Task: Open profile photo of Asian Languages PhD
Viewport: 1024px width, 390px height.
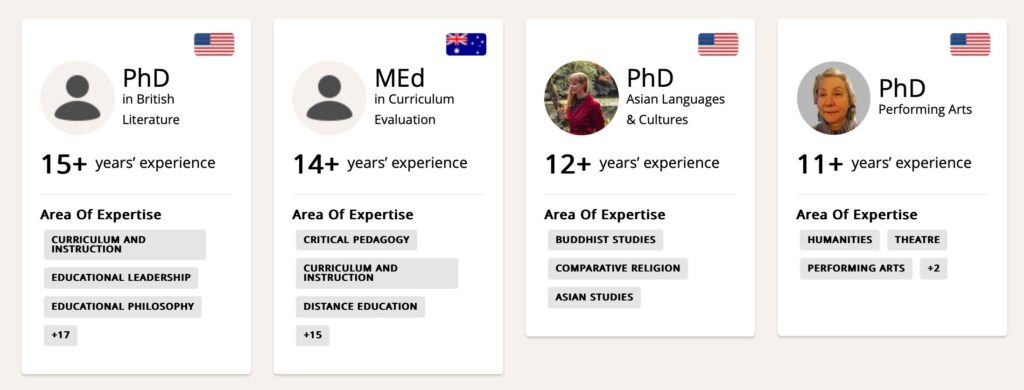Action: pos(581,98)
